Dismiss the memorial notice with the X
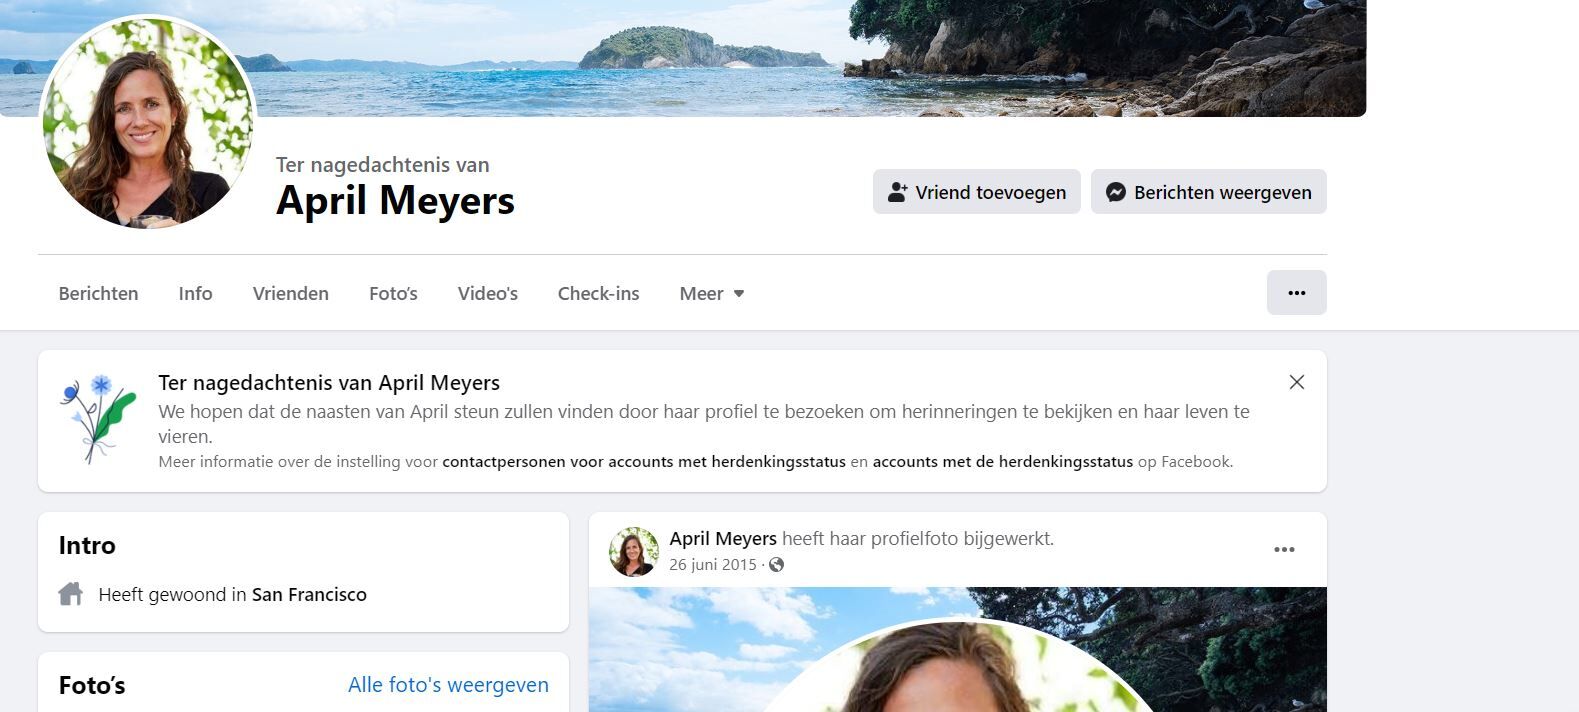Viewport: 1579px width, 712px height. point(1296,382)
